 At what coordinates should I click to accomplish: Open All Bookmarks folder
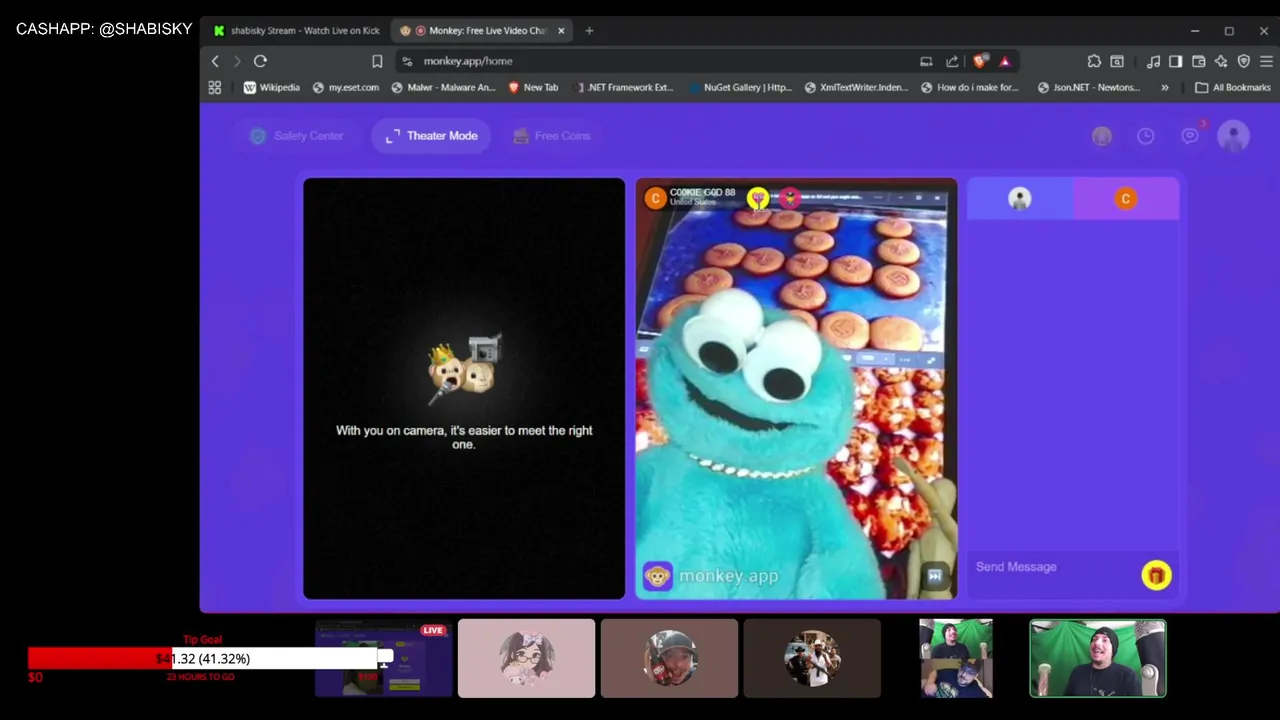click(x=1233, y=88)
